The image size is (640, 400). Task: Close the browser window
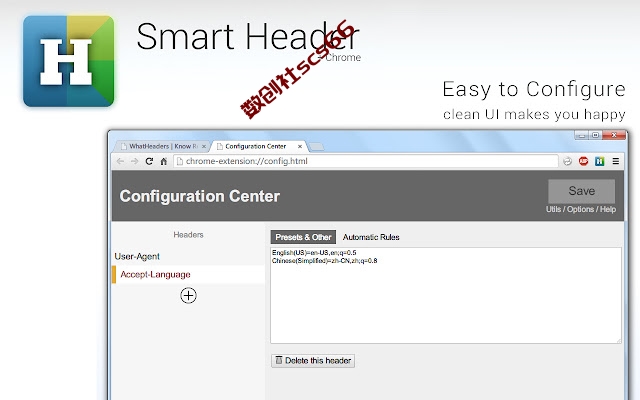pos(614,135)
